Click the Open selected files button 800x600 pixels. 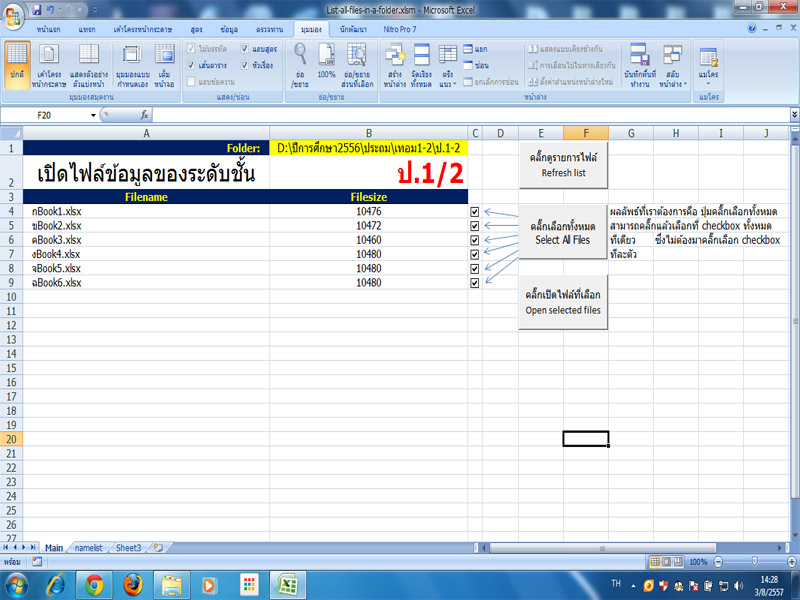[x=563, y=303]
